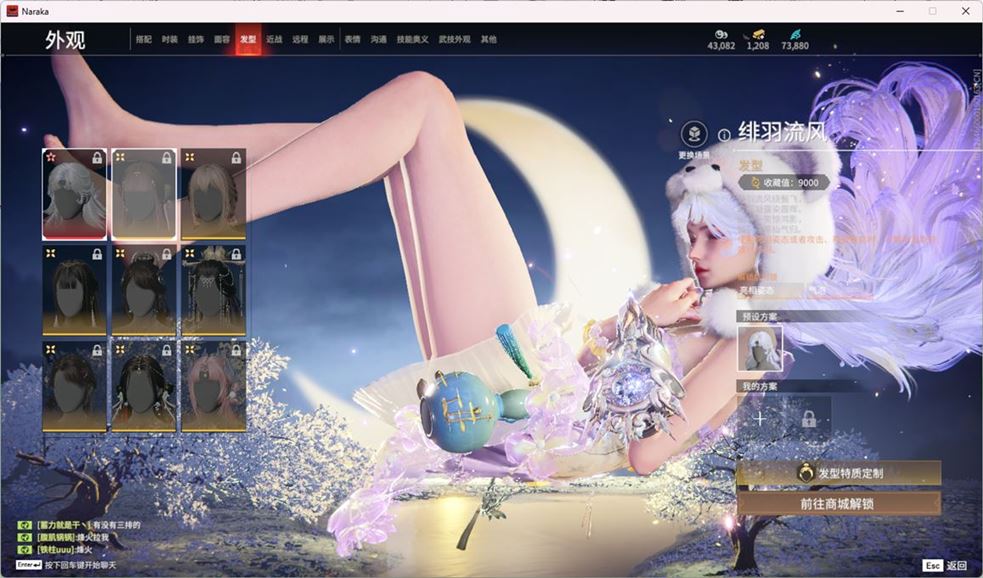Select the pink hairstyle card
Image resolution: width=983 pixels, height=578 pixels.
coord(214,387)
